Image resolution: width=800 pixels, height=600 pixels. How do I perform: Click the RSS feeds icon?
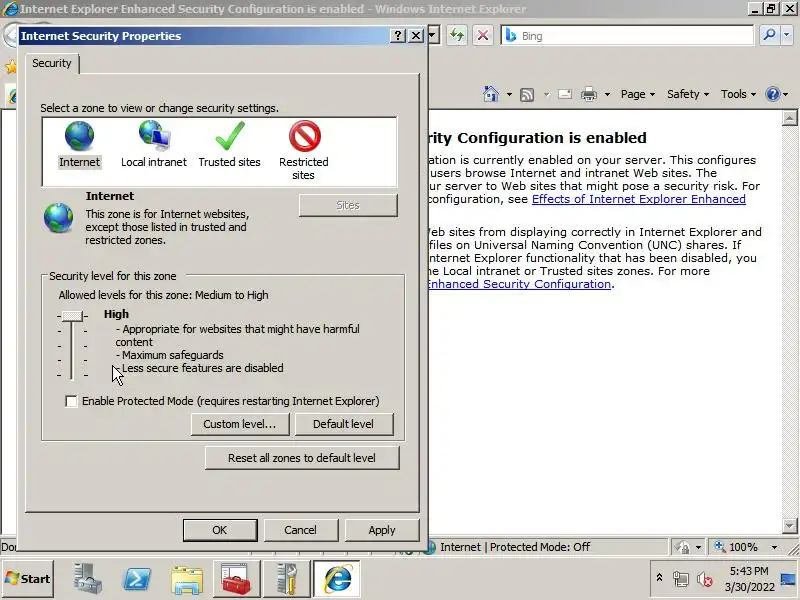527,94
